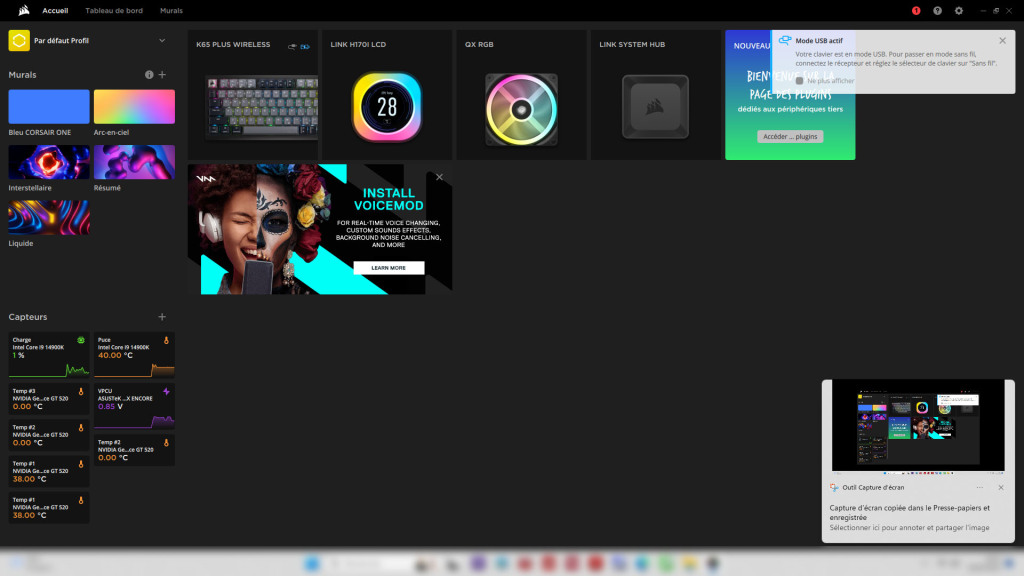Click the 'Accéder ... plugins' button

click(x=790, y=136)
